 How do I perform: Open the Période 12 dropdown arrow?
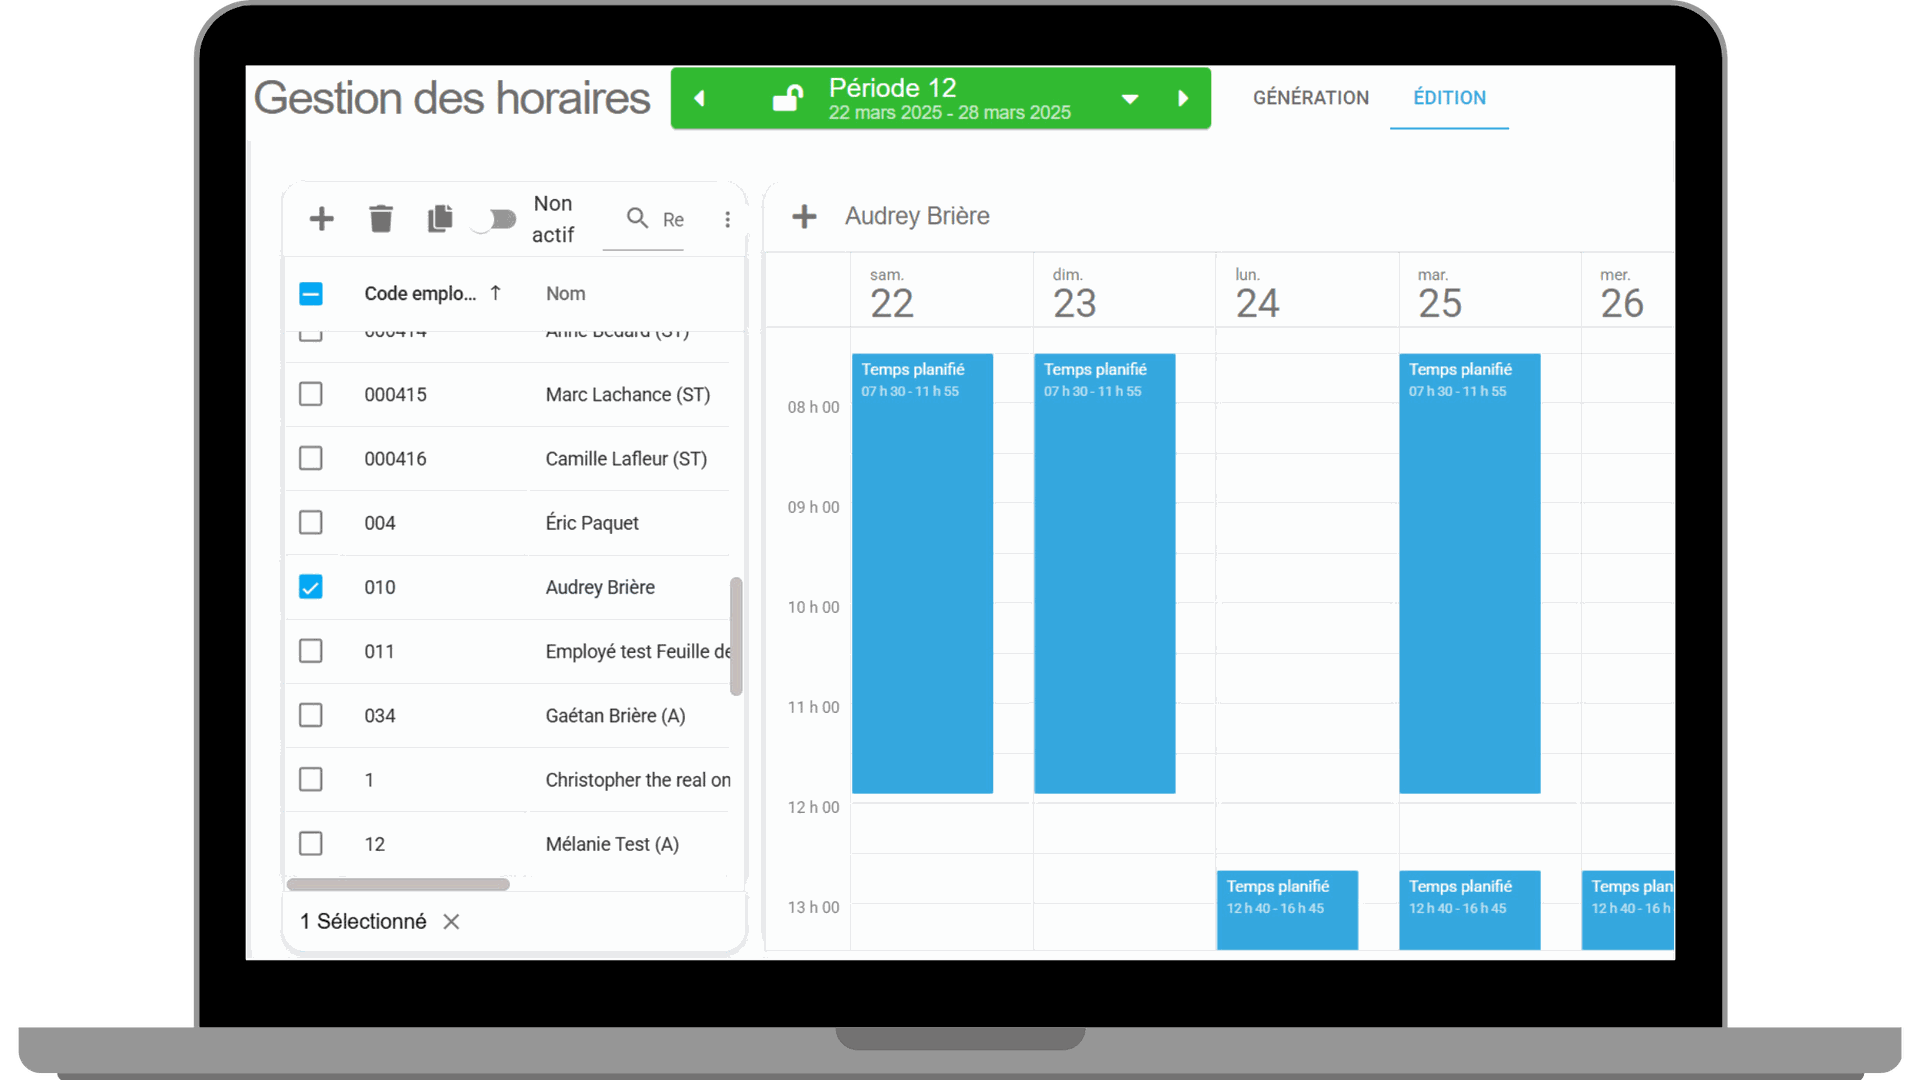pos(1130,99)
